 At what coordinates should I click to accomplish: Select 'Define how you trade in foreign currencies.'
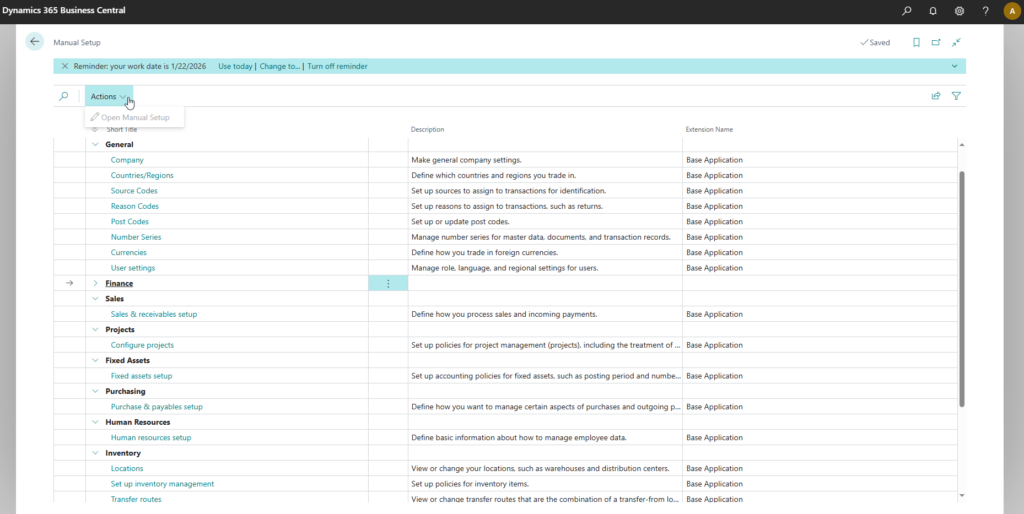(x=485, y=253)
